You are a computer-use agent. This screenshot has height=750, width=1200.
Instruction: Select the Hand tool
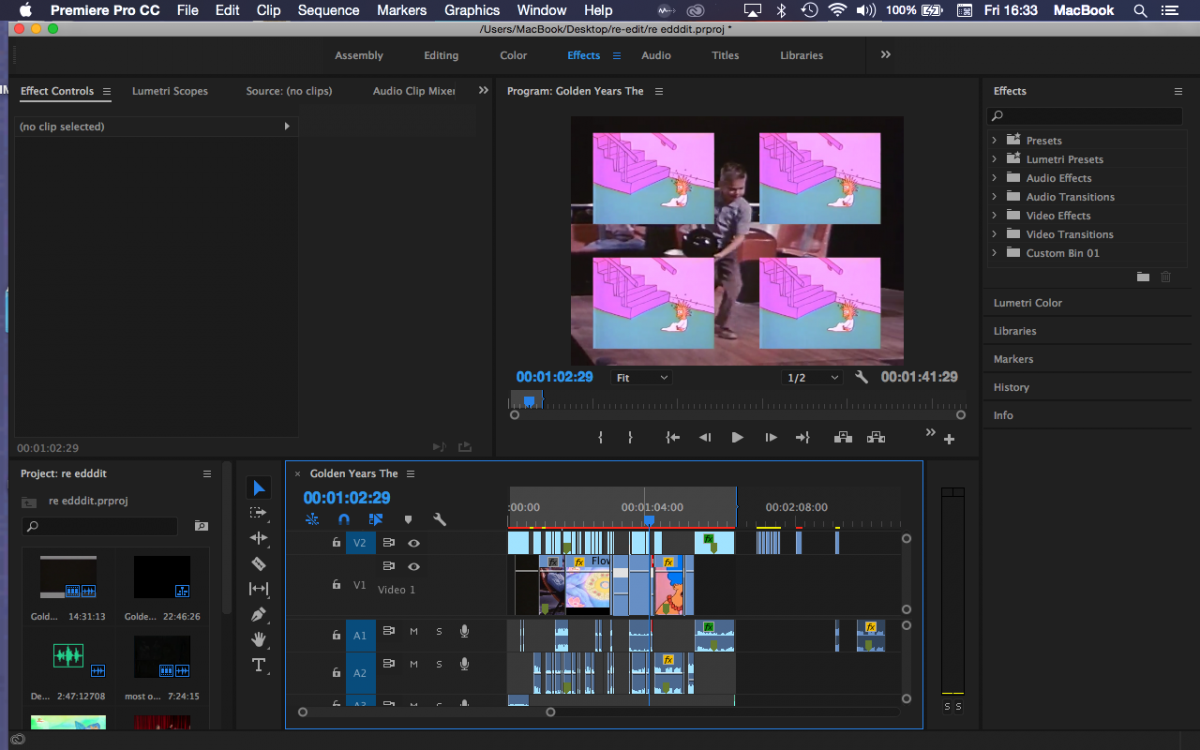259,640
